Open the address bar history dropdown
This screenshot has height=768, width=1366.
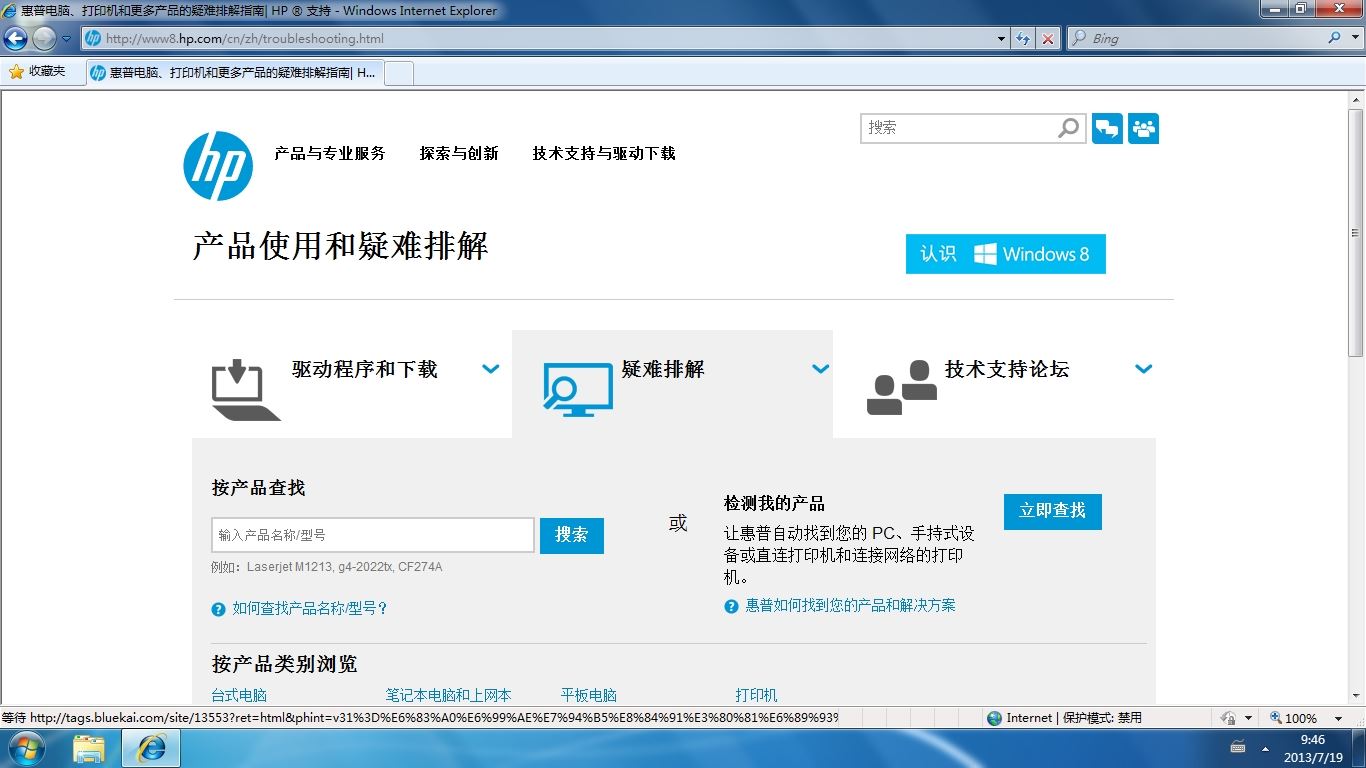pos(1002,39)
